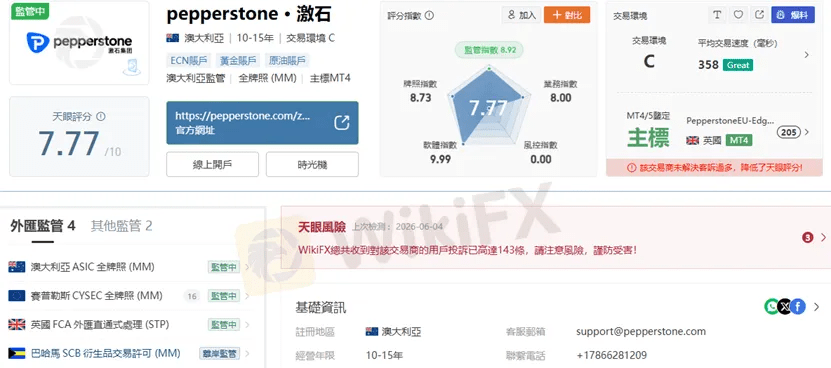Expand chevron on the ASIC row
The width and height of the screenshot is (831, 368).
point(247,267)
